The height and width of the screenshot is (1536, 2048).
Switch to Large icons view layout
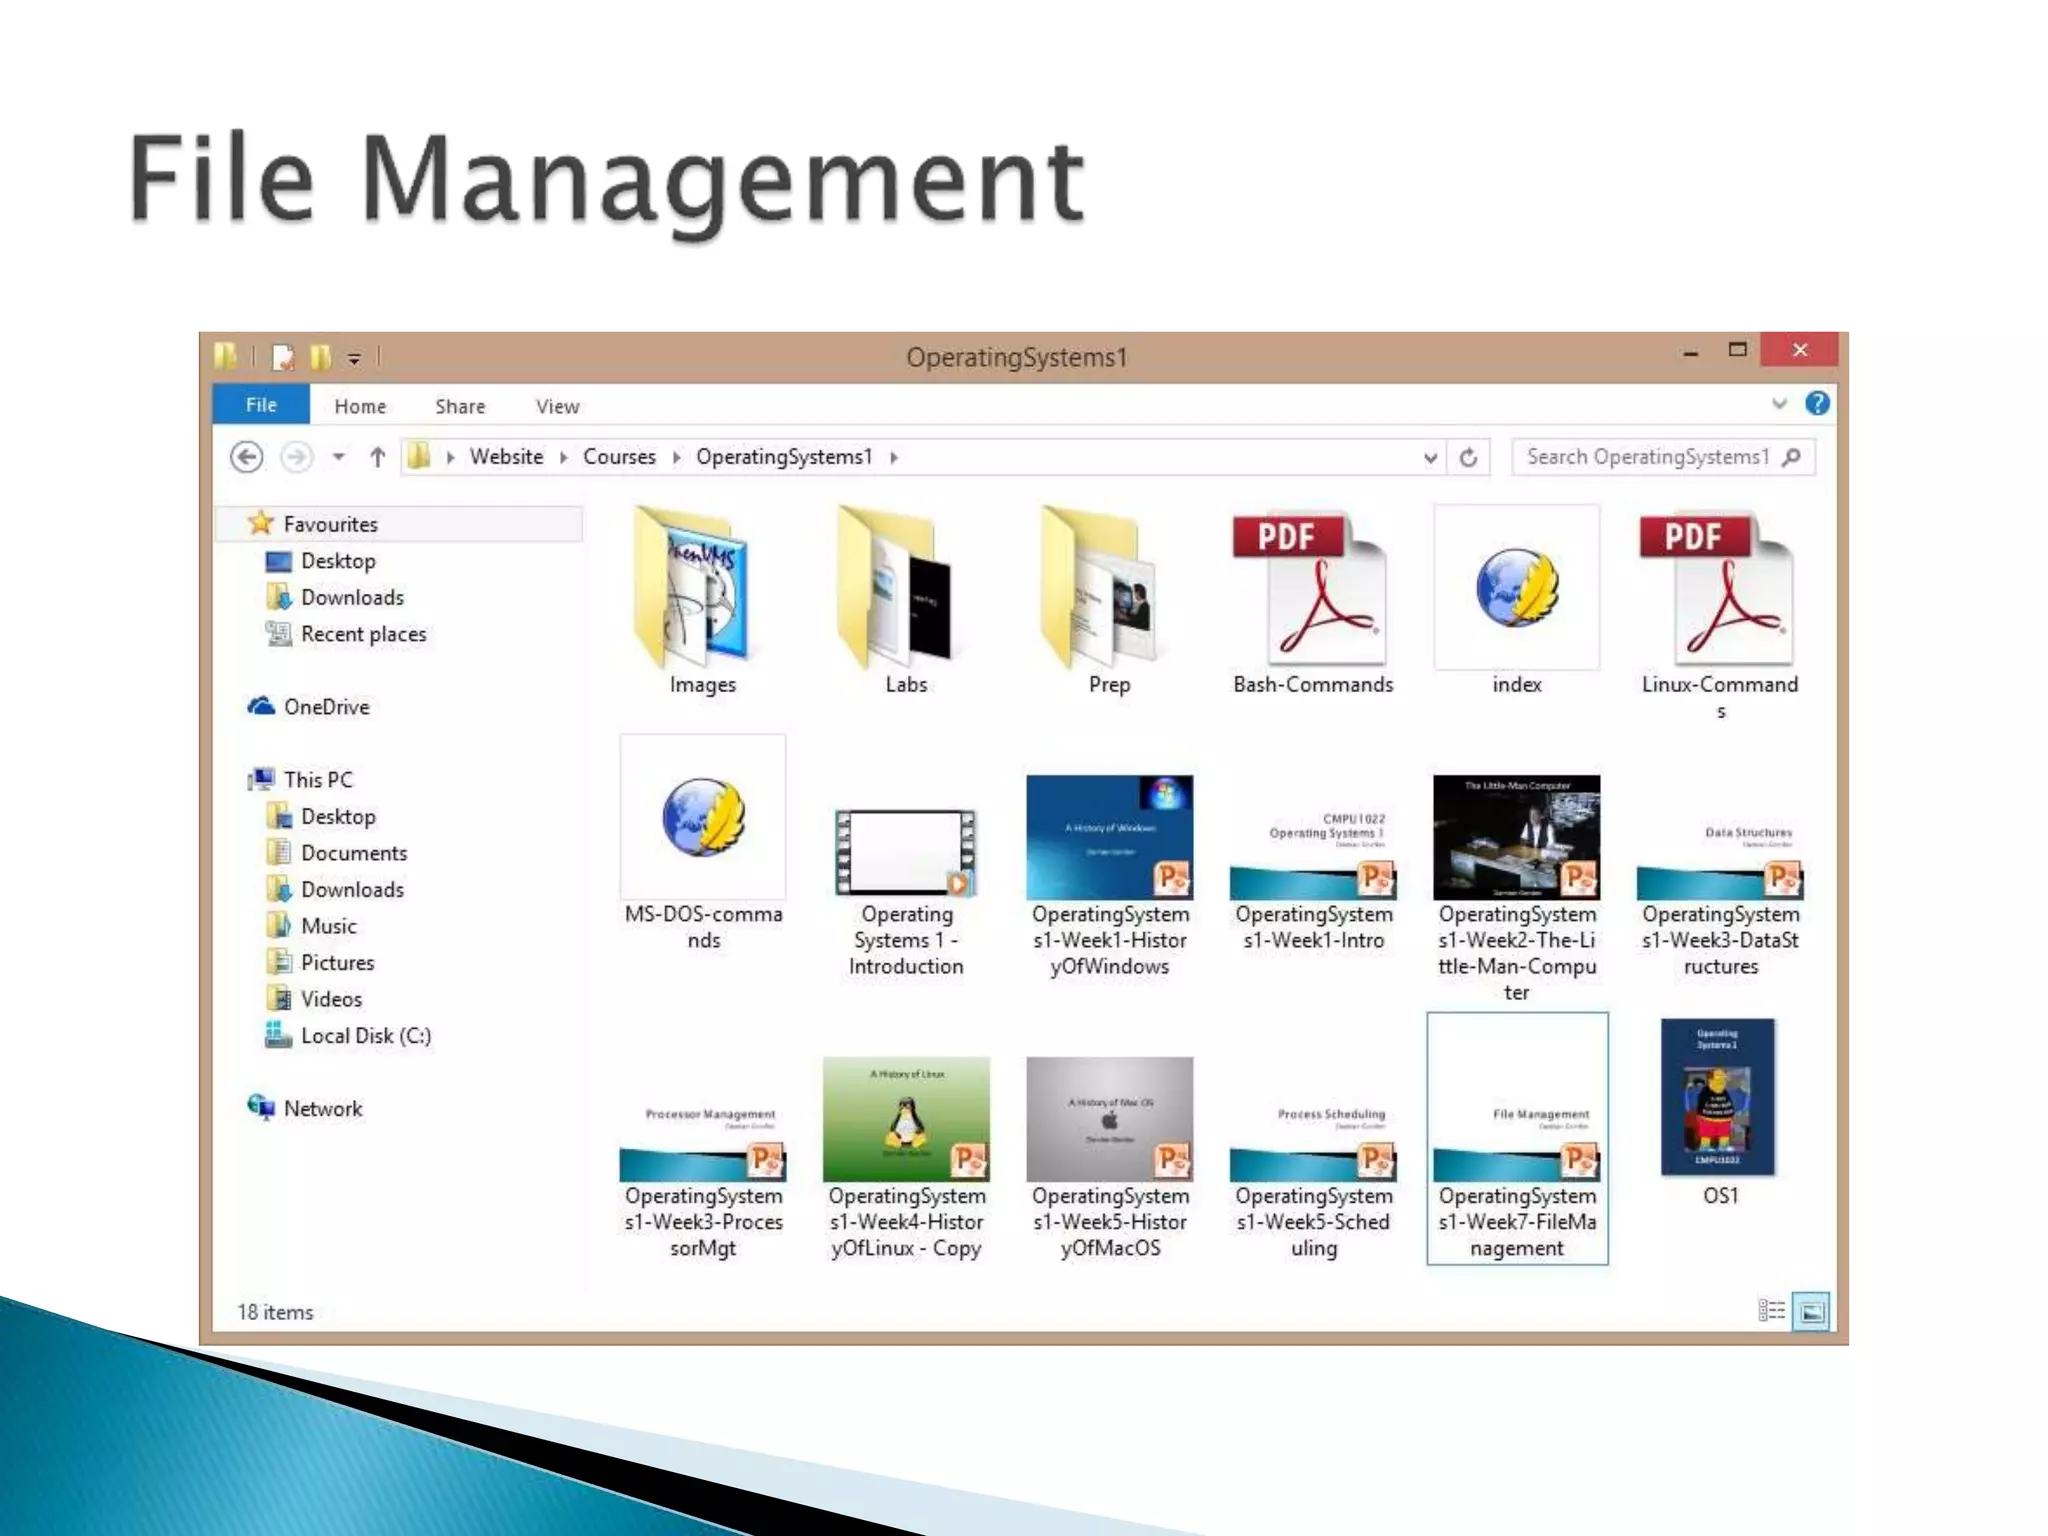(x=1811, y=1311)
